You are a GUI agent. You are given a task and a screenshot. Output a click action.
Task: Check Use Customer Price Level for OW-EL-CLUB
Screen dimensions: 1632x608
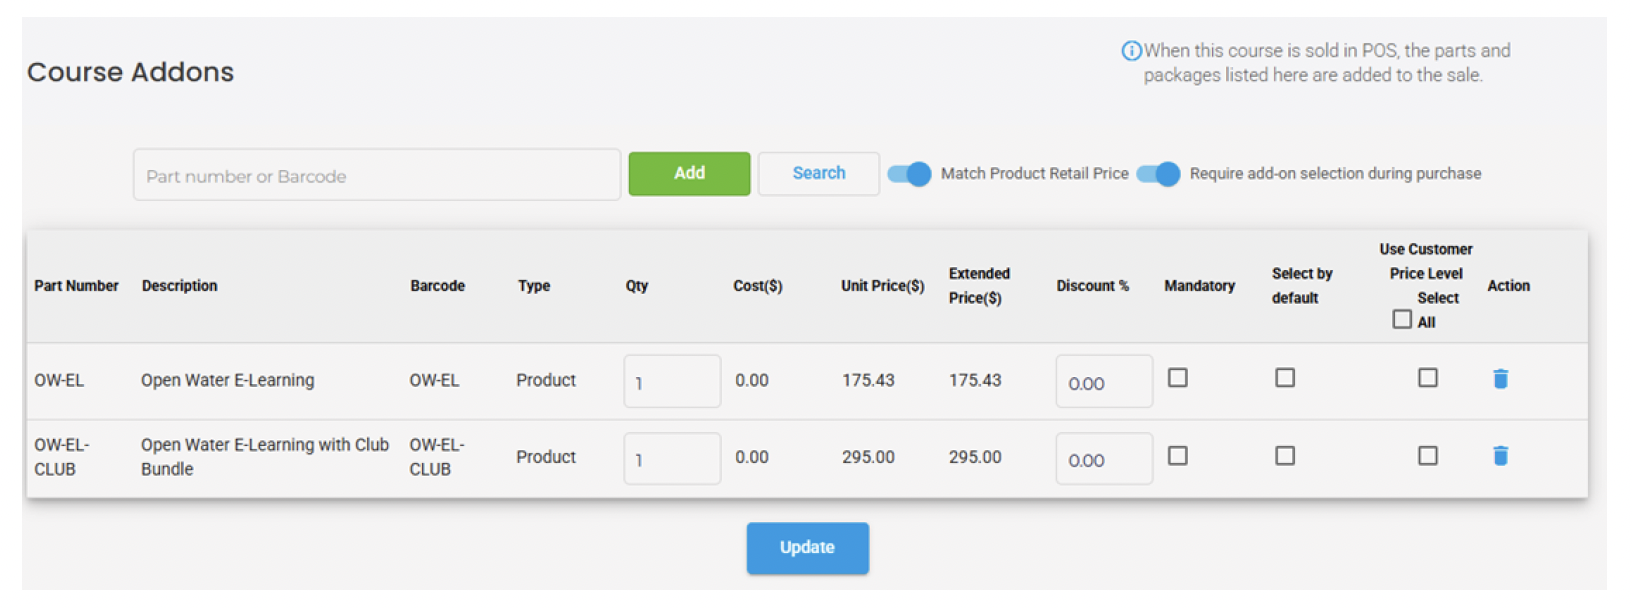pyautogui.click(x=1428, y=456)
